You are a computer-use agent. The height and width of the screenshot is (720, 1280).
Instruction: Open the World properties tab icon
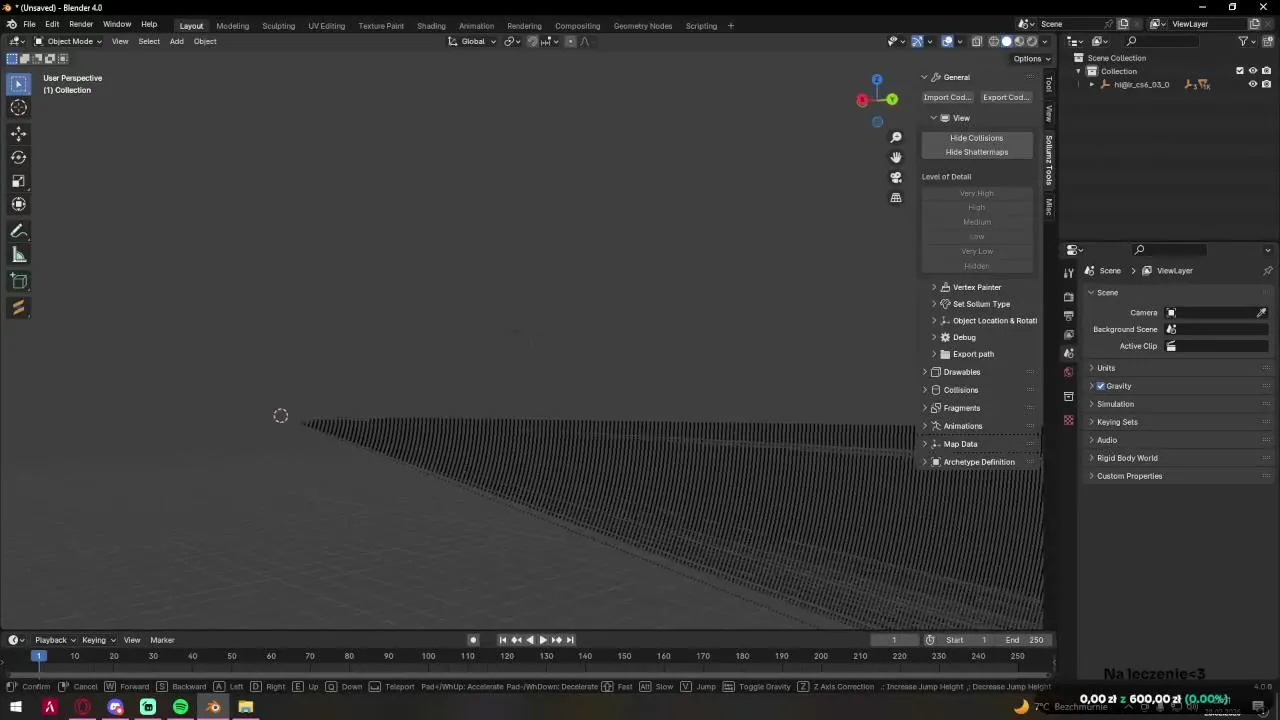[x=1068, y=372]
